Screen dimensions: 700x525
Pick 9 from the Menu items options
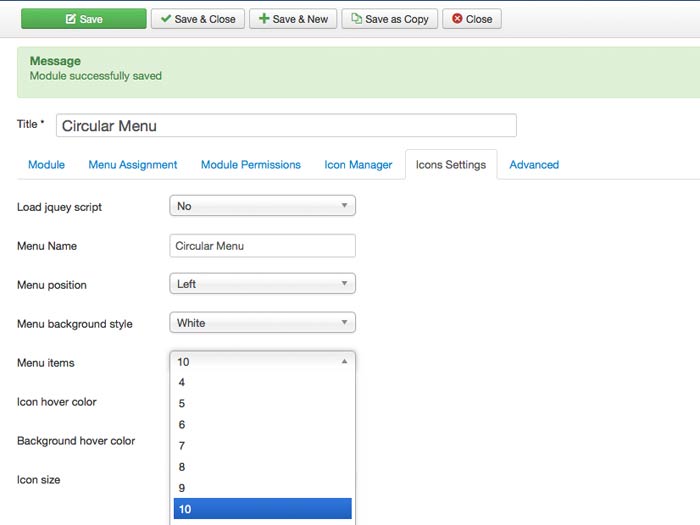(263, 488)
